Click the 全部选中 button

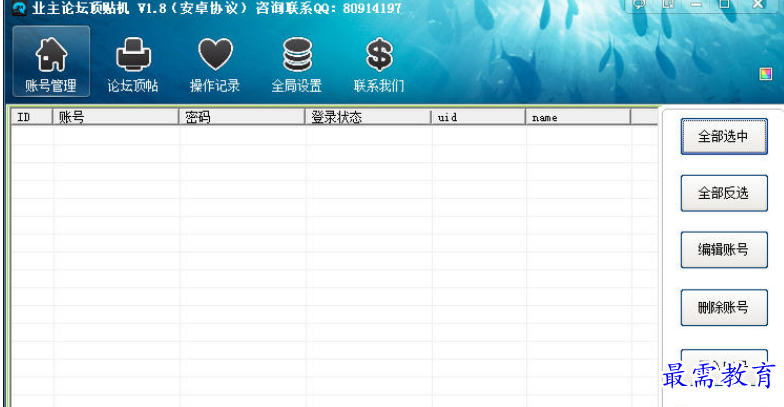click(x=724, y=136)
